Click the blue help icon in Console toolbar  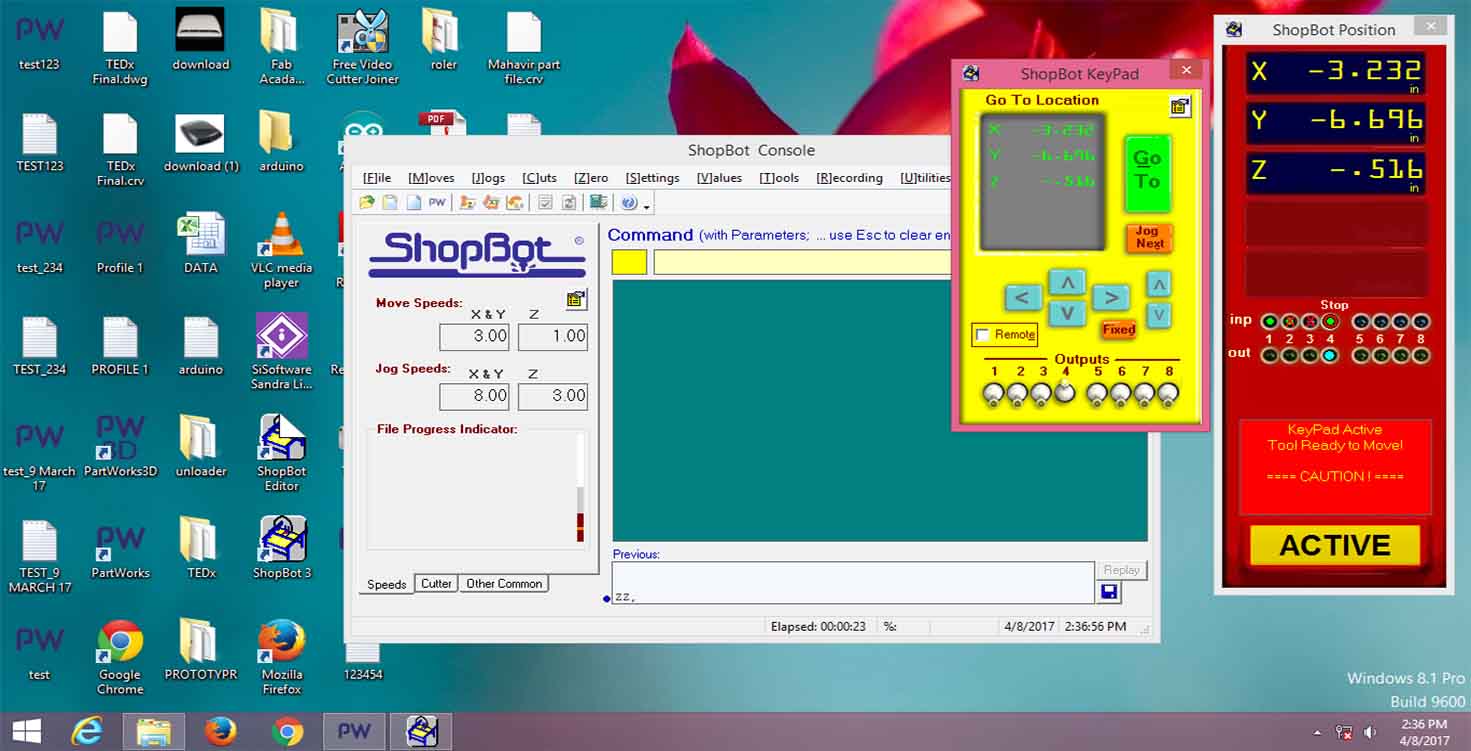click(629, 202)
